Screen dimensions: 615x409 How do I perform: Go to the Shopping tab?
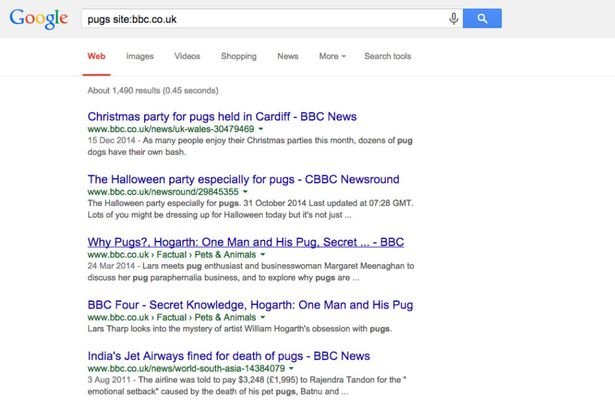coord(238,57)
